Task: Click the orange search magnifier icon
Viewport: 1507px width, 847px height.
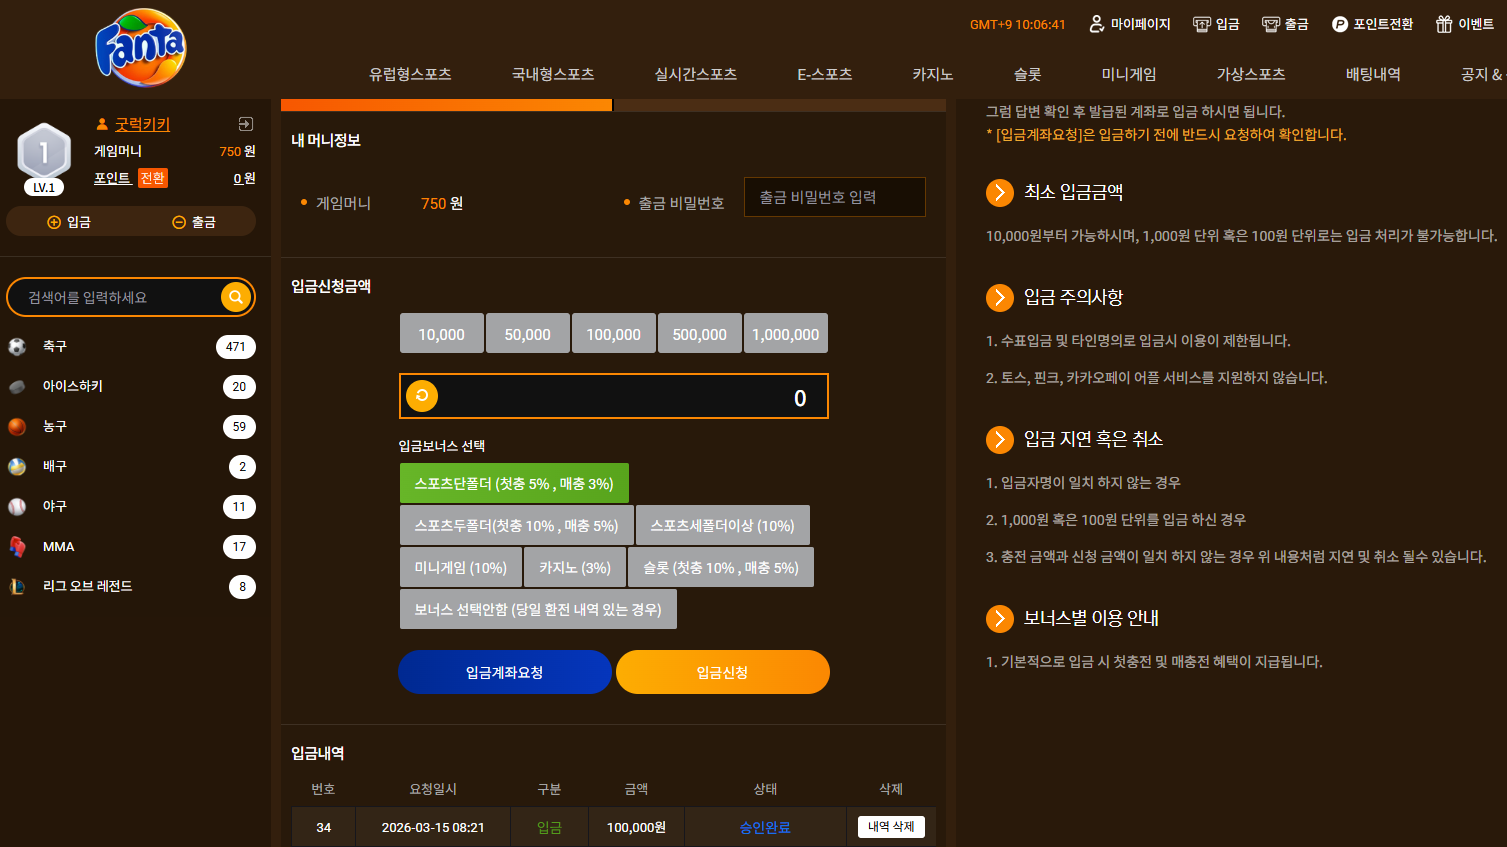Action: click(x=236, y=297)
